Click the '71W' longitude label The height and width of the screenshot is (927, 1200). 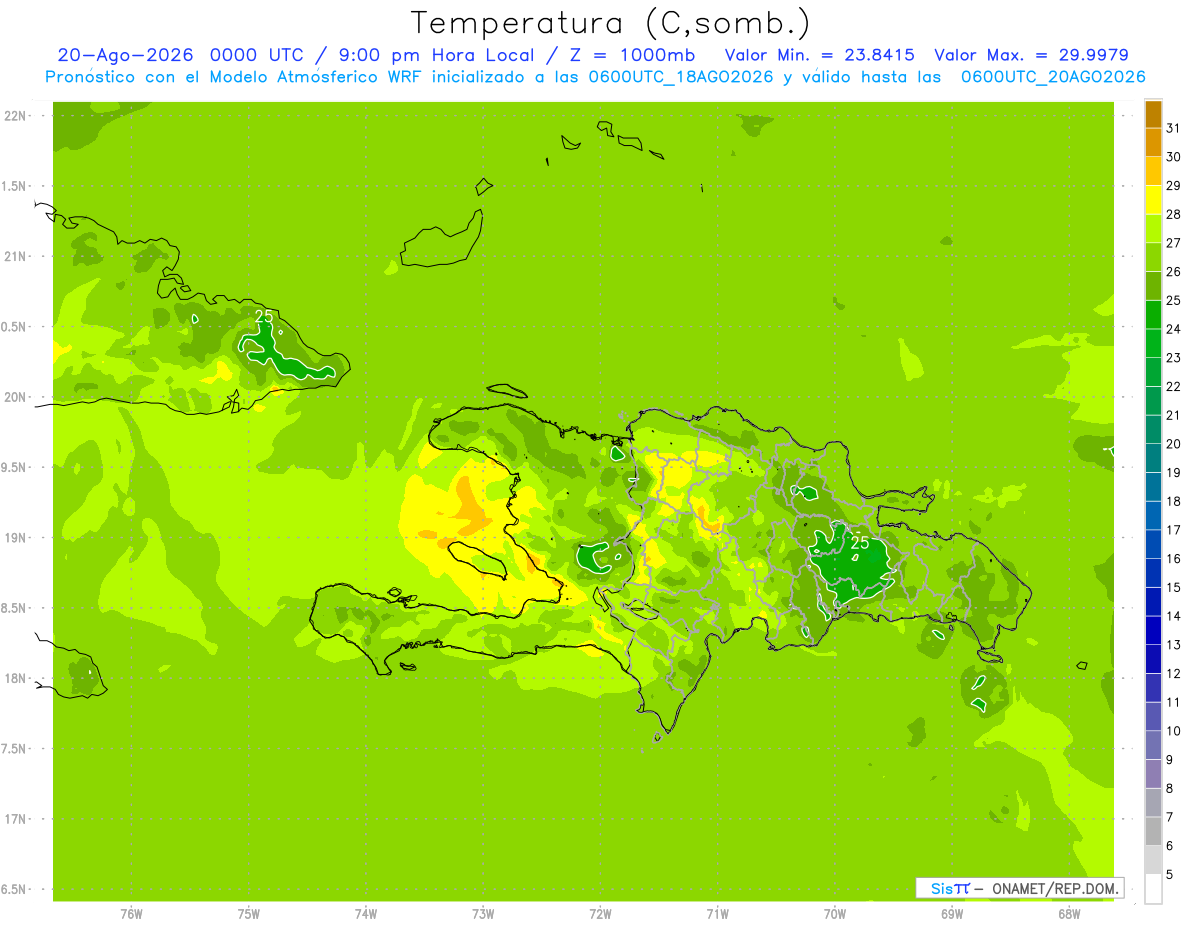click(x=717, y=914)
